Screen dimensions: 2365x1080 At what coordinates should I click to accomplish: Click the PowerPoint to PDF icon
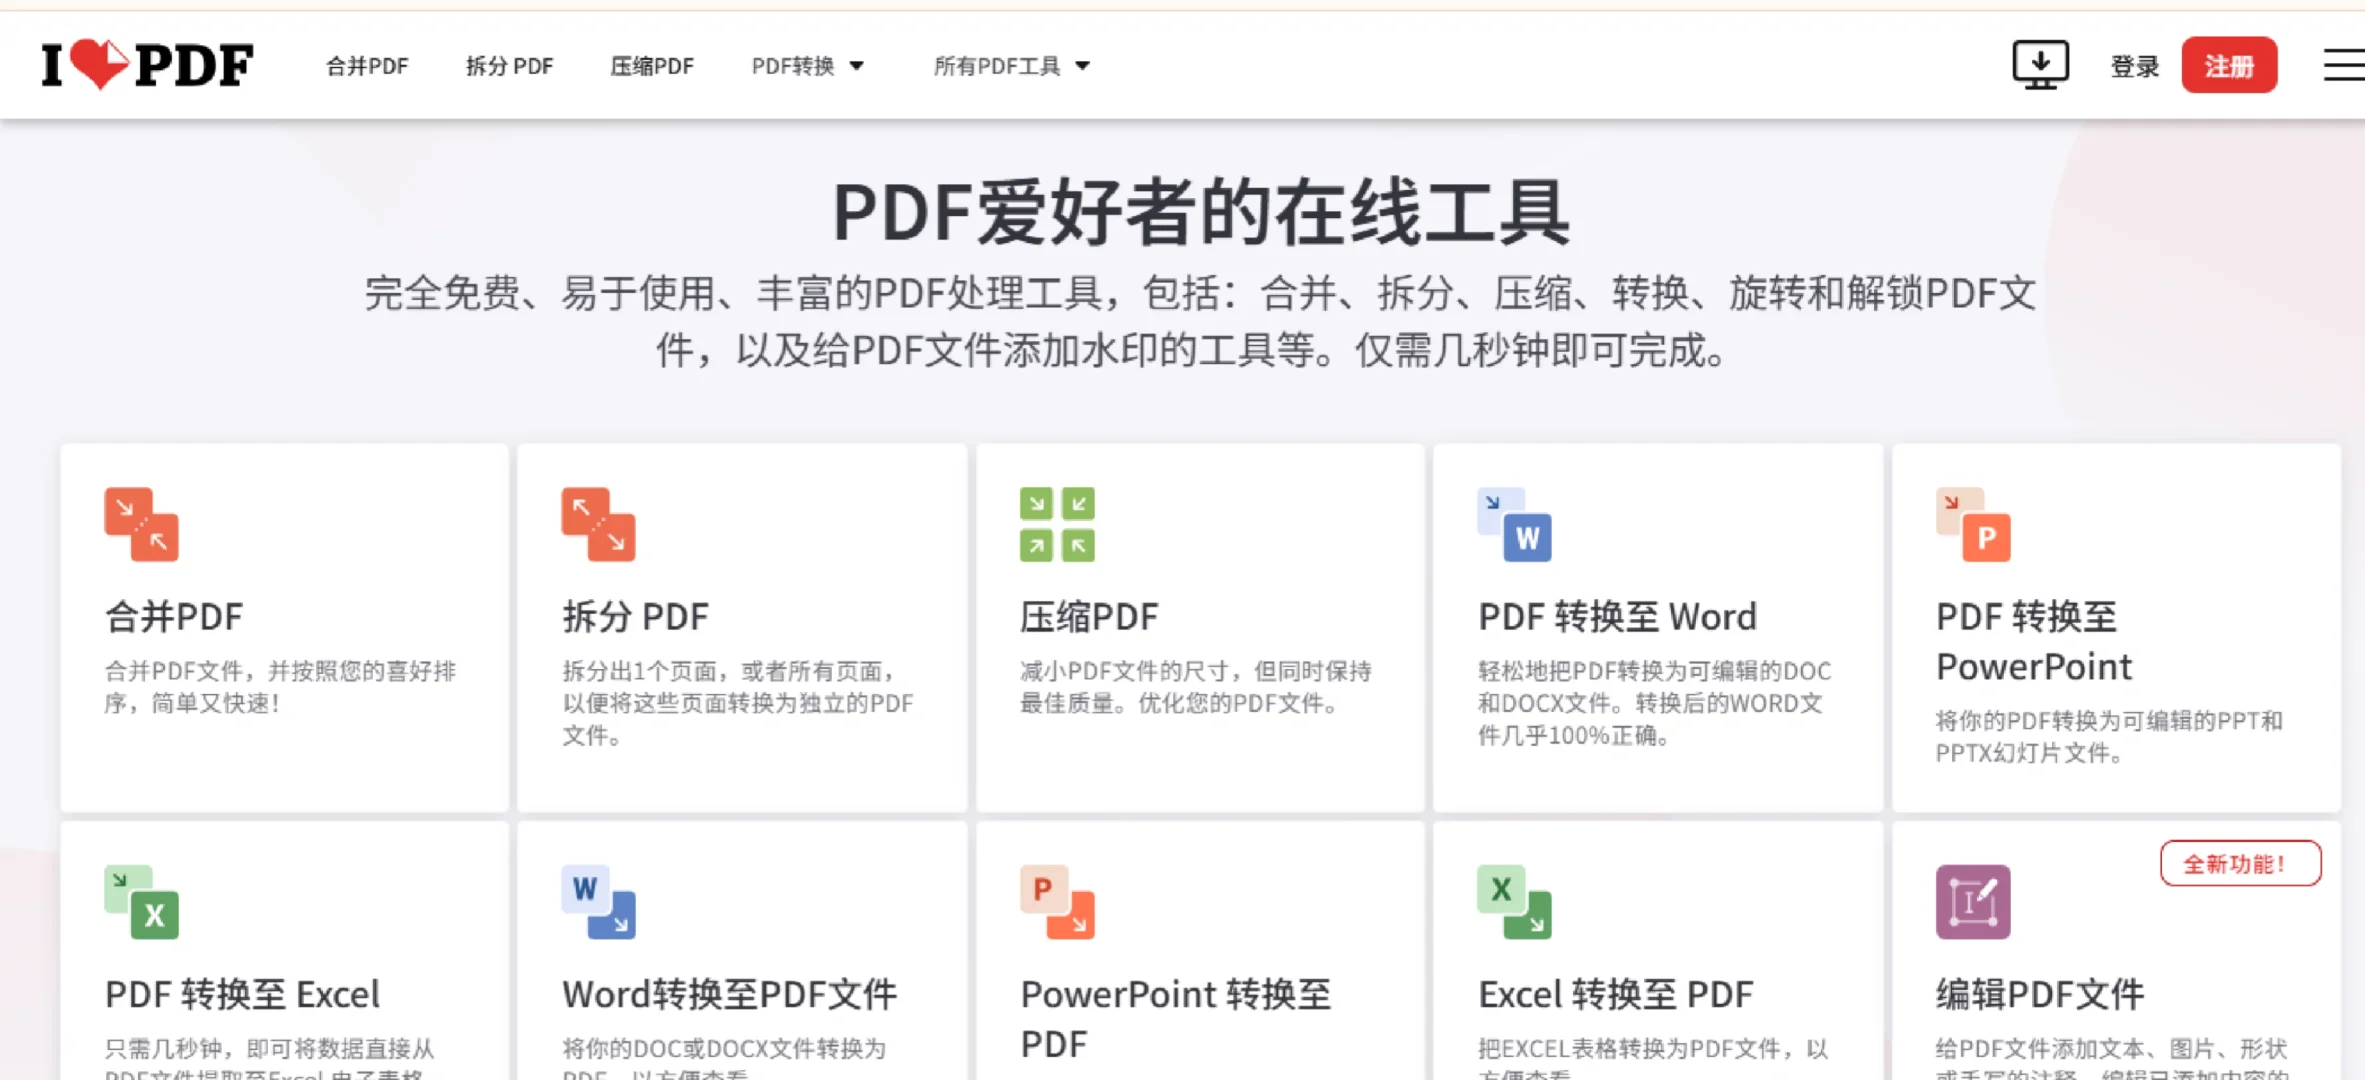[1057, 902]
